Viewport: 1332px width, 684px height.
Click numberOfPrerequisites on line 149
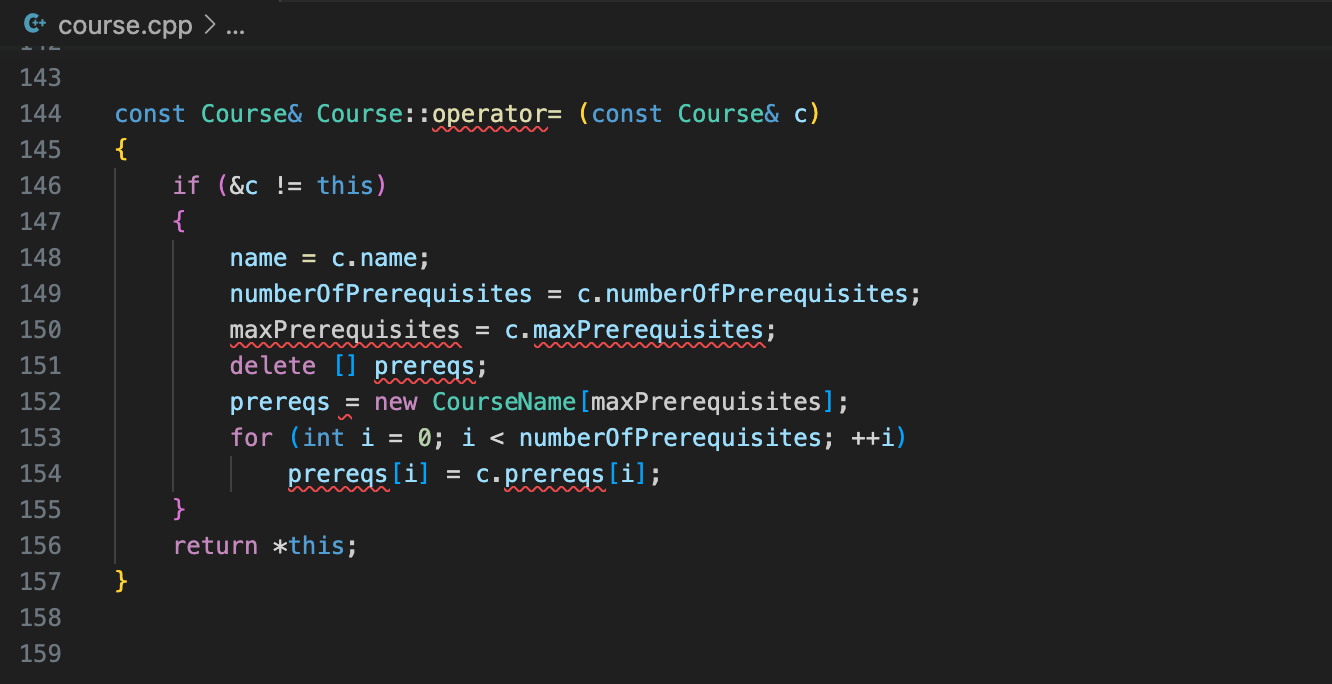(380, 293)
